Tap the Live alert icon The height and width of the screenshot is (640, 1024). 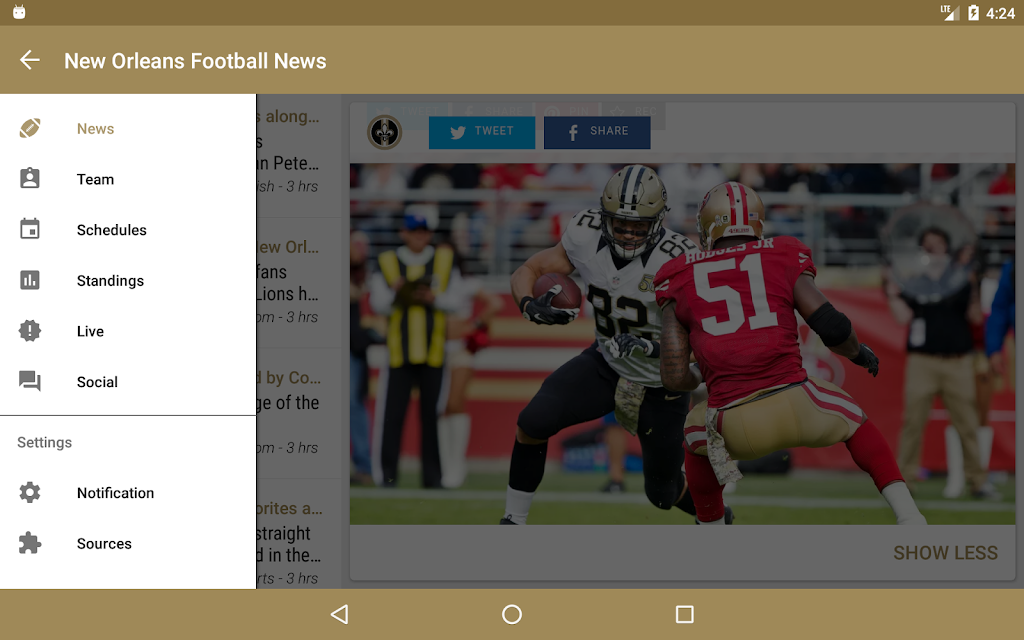[x=29, y=330]
